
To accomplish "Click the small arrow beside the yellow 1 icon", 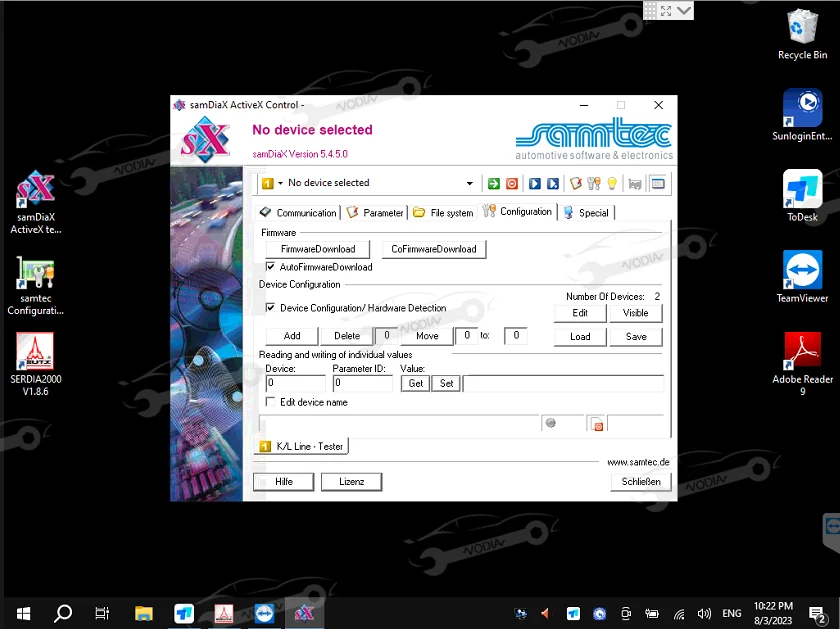I will click(280, 183).
